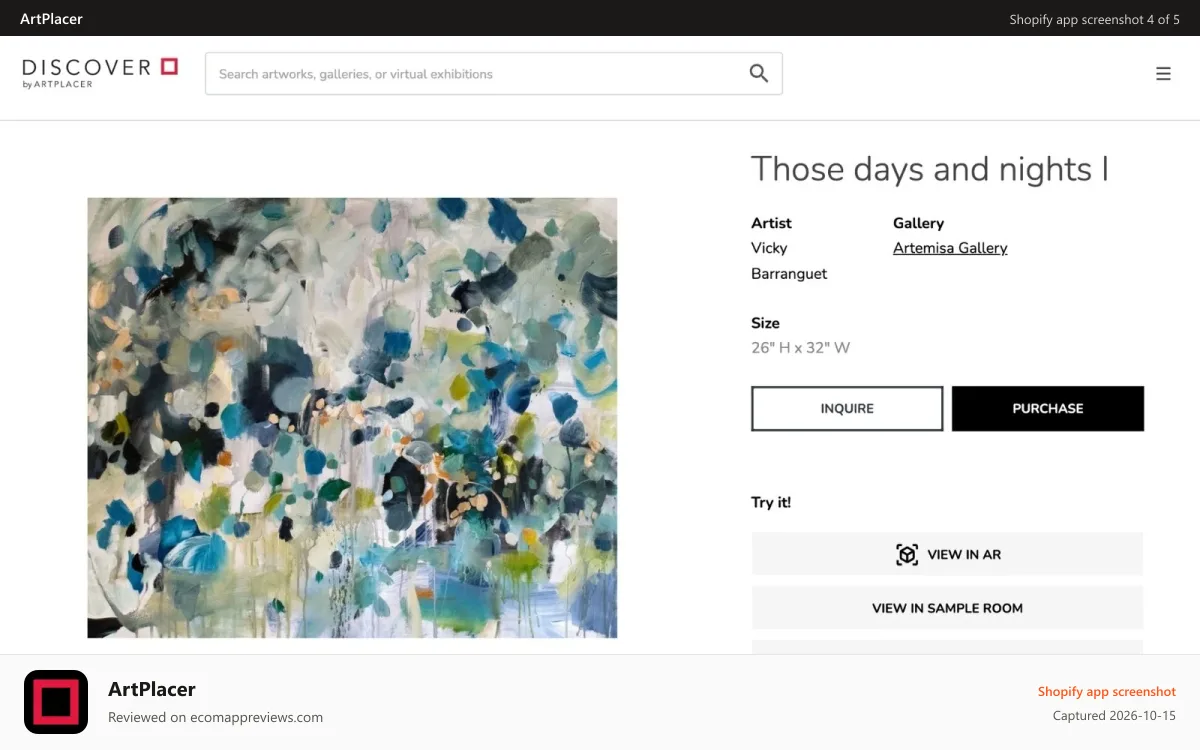Click Shopify app screenshot 4 of 5 text

1094,19
